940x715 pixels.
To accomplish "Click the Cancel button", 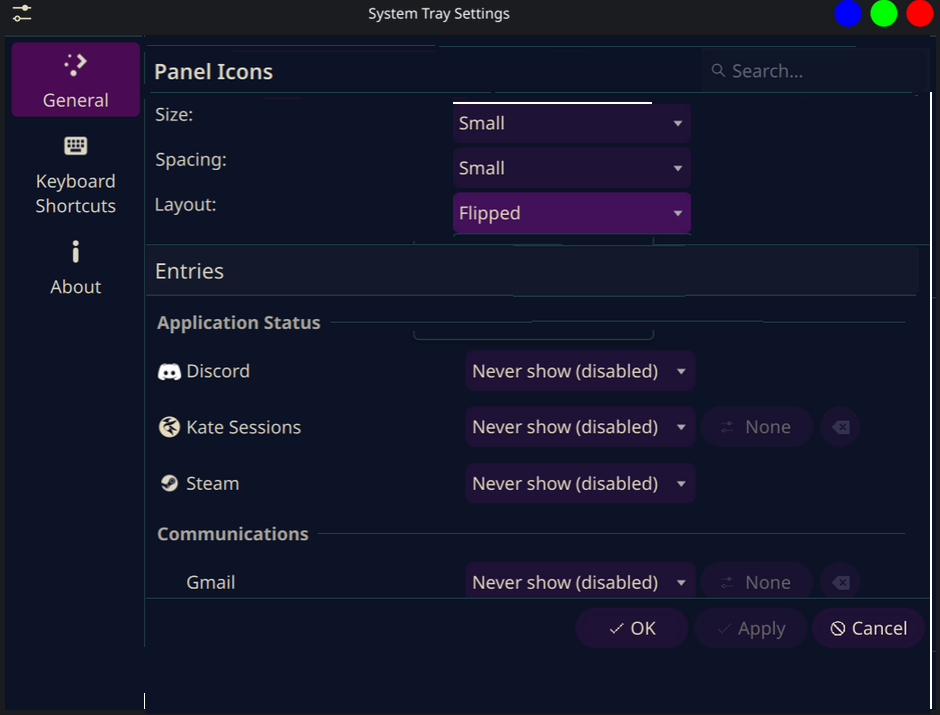I will pyautogui.click(x=868, y=629).
